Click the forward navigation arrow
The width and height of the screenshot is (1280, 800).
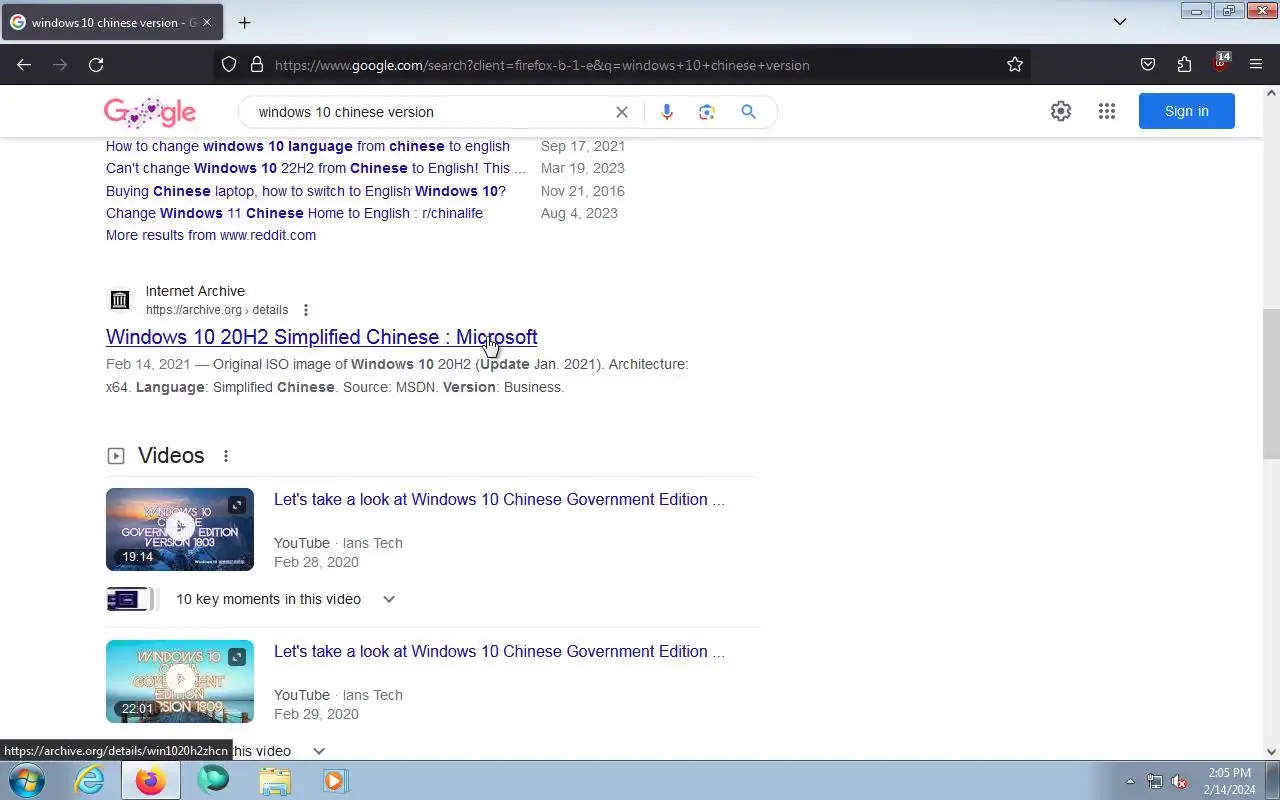click(60, 65)
